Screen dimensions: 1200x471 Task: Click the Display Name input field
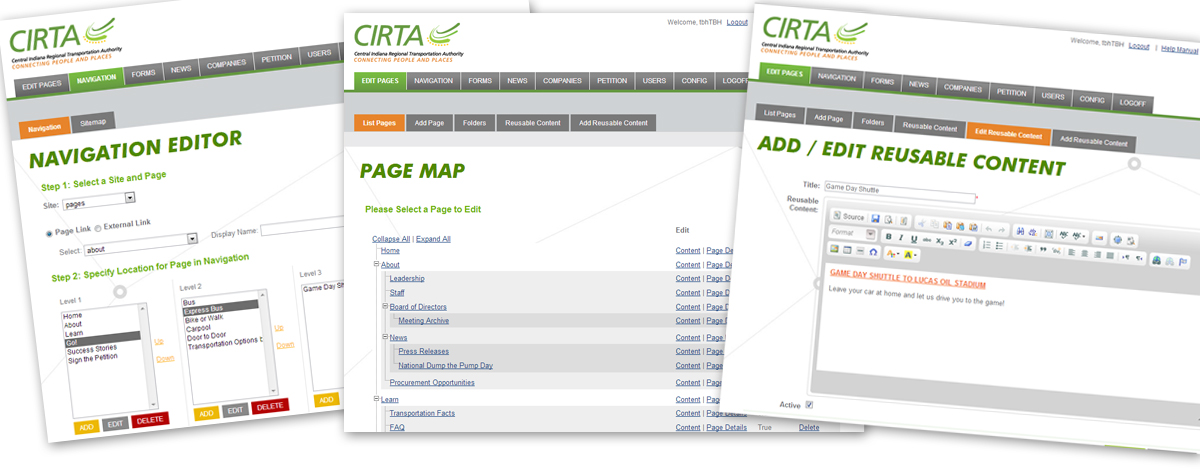(300, 229)
